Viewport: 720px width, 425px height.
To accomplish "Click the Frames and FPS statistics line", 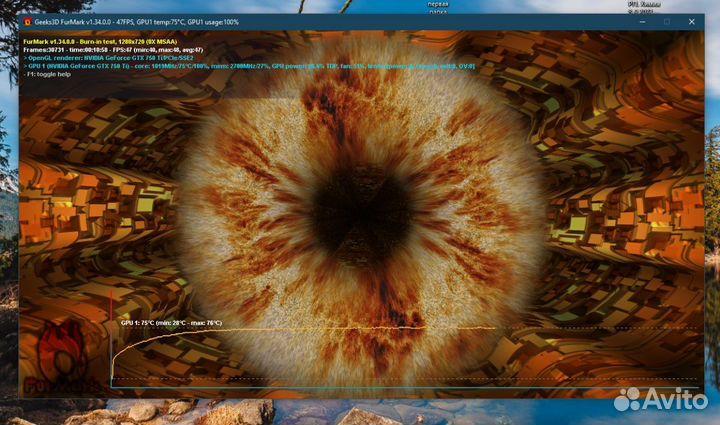I will tap(112, 49).
